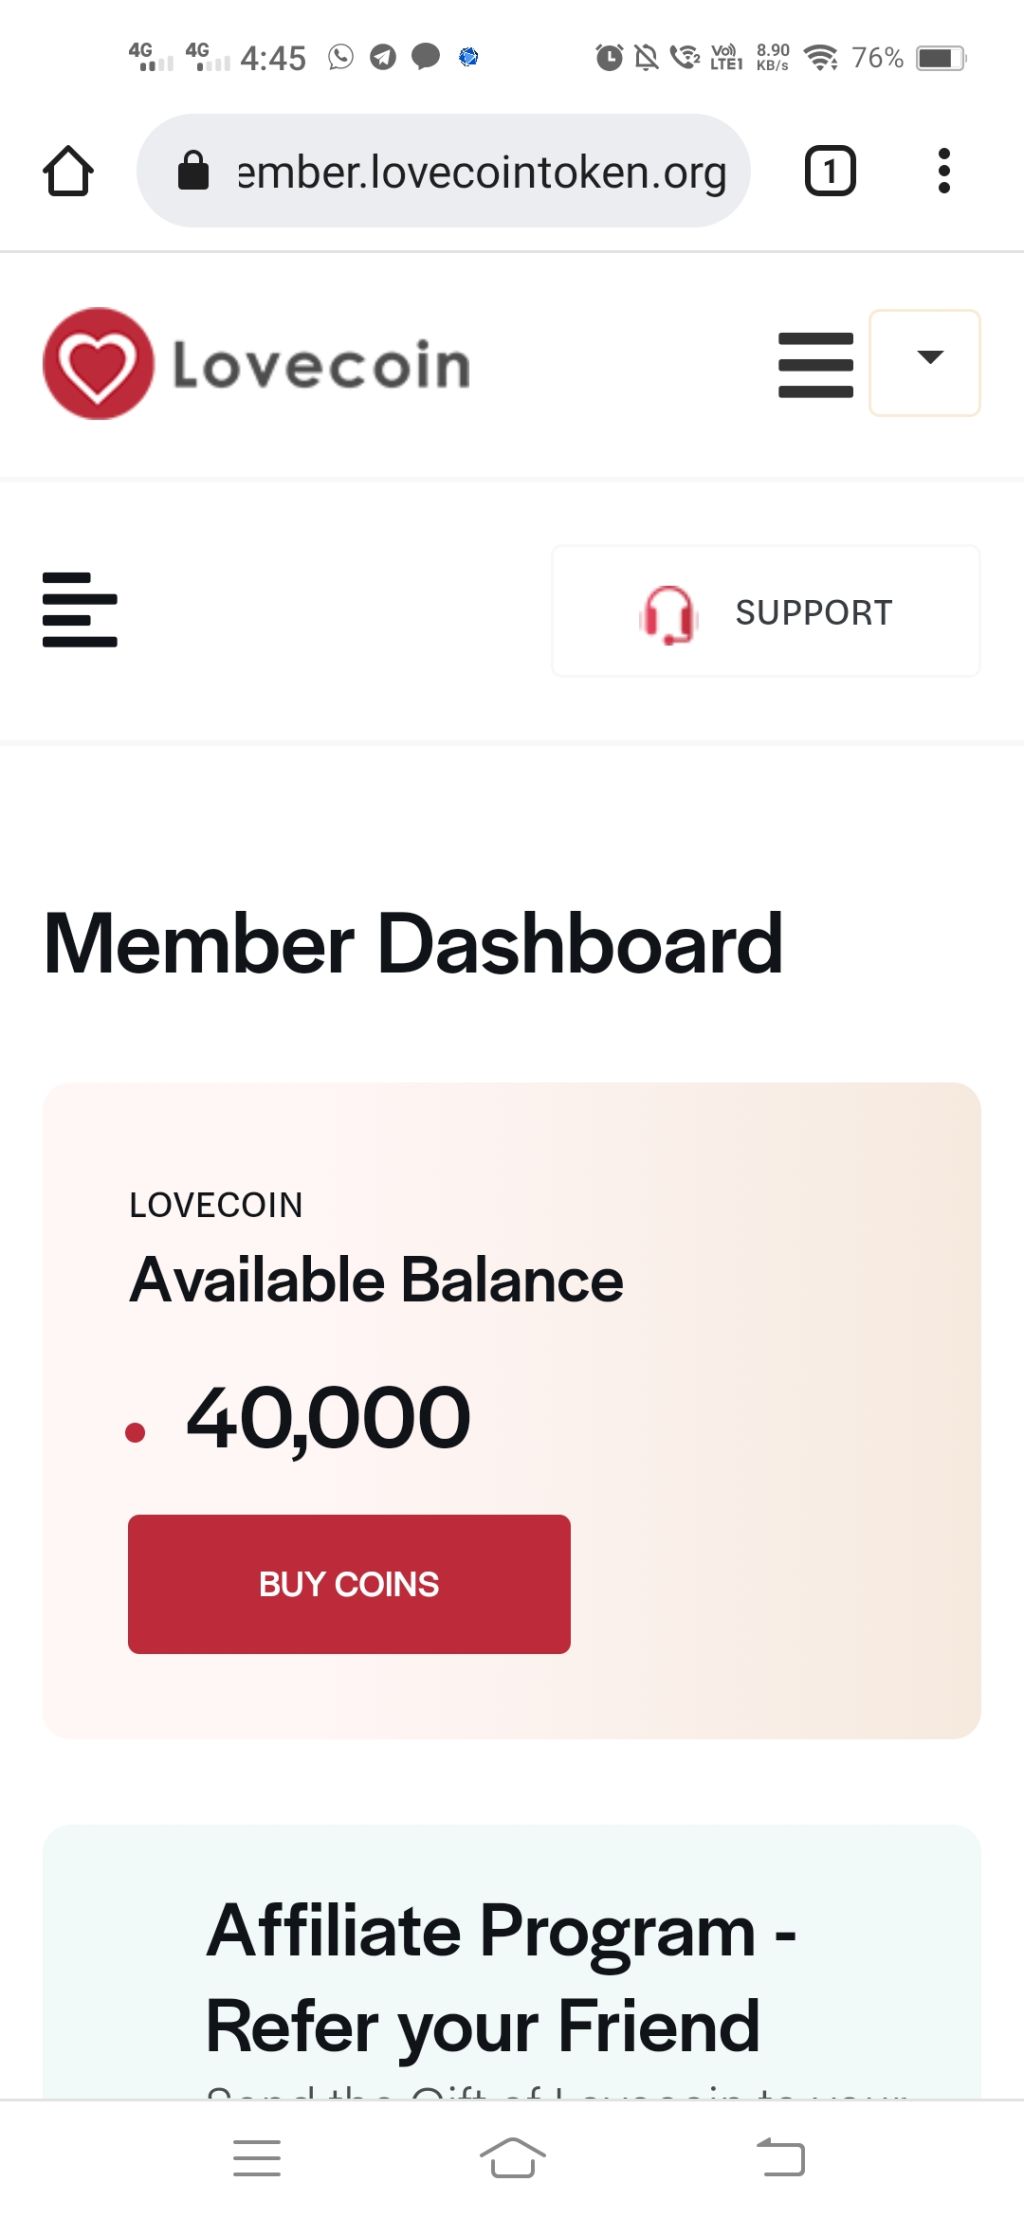
Task: Open the left-aligned sidebar menu icon
Action: [x=80, y=609]
